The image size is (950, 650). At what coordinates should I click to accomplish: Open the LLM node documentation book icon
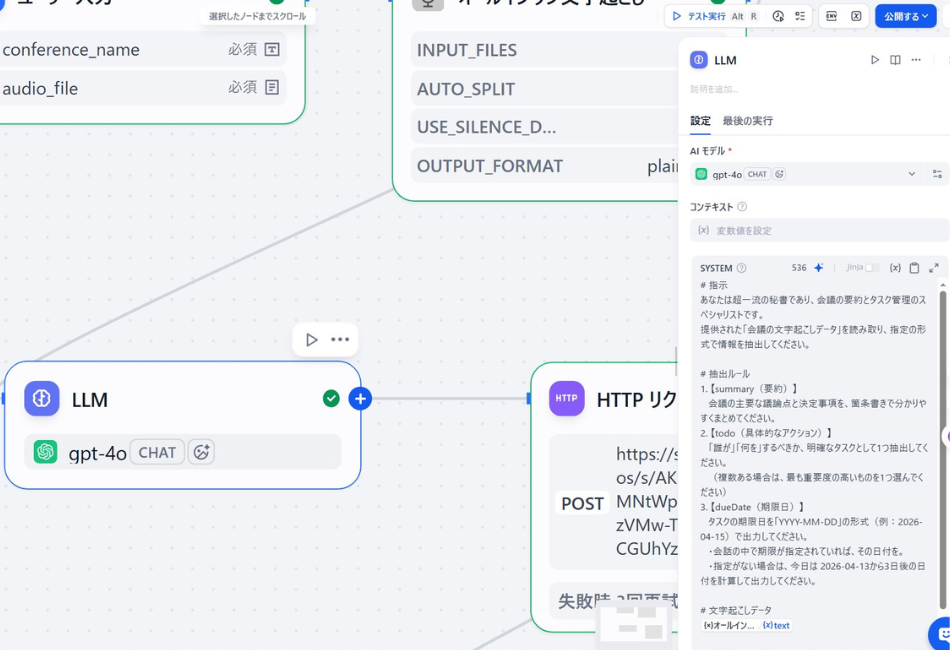(894, 59)
